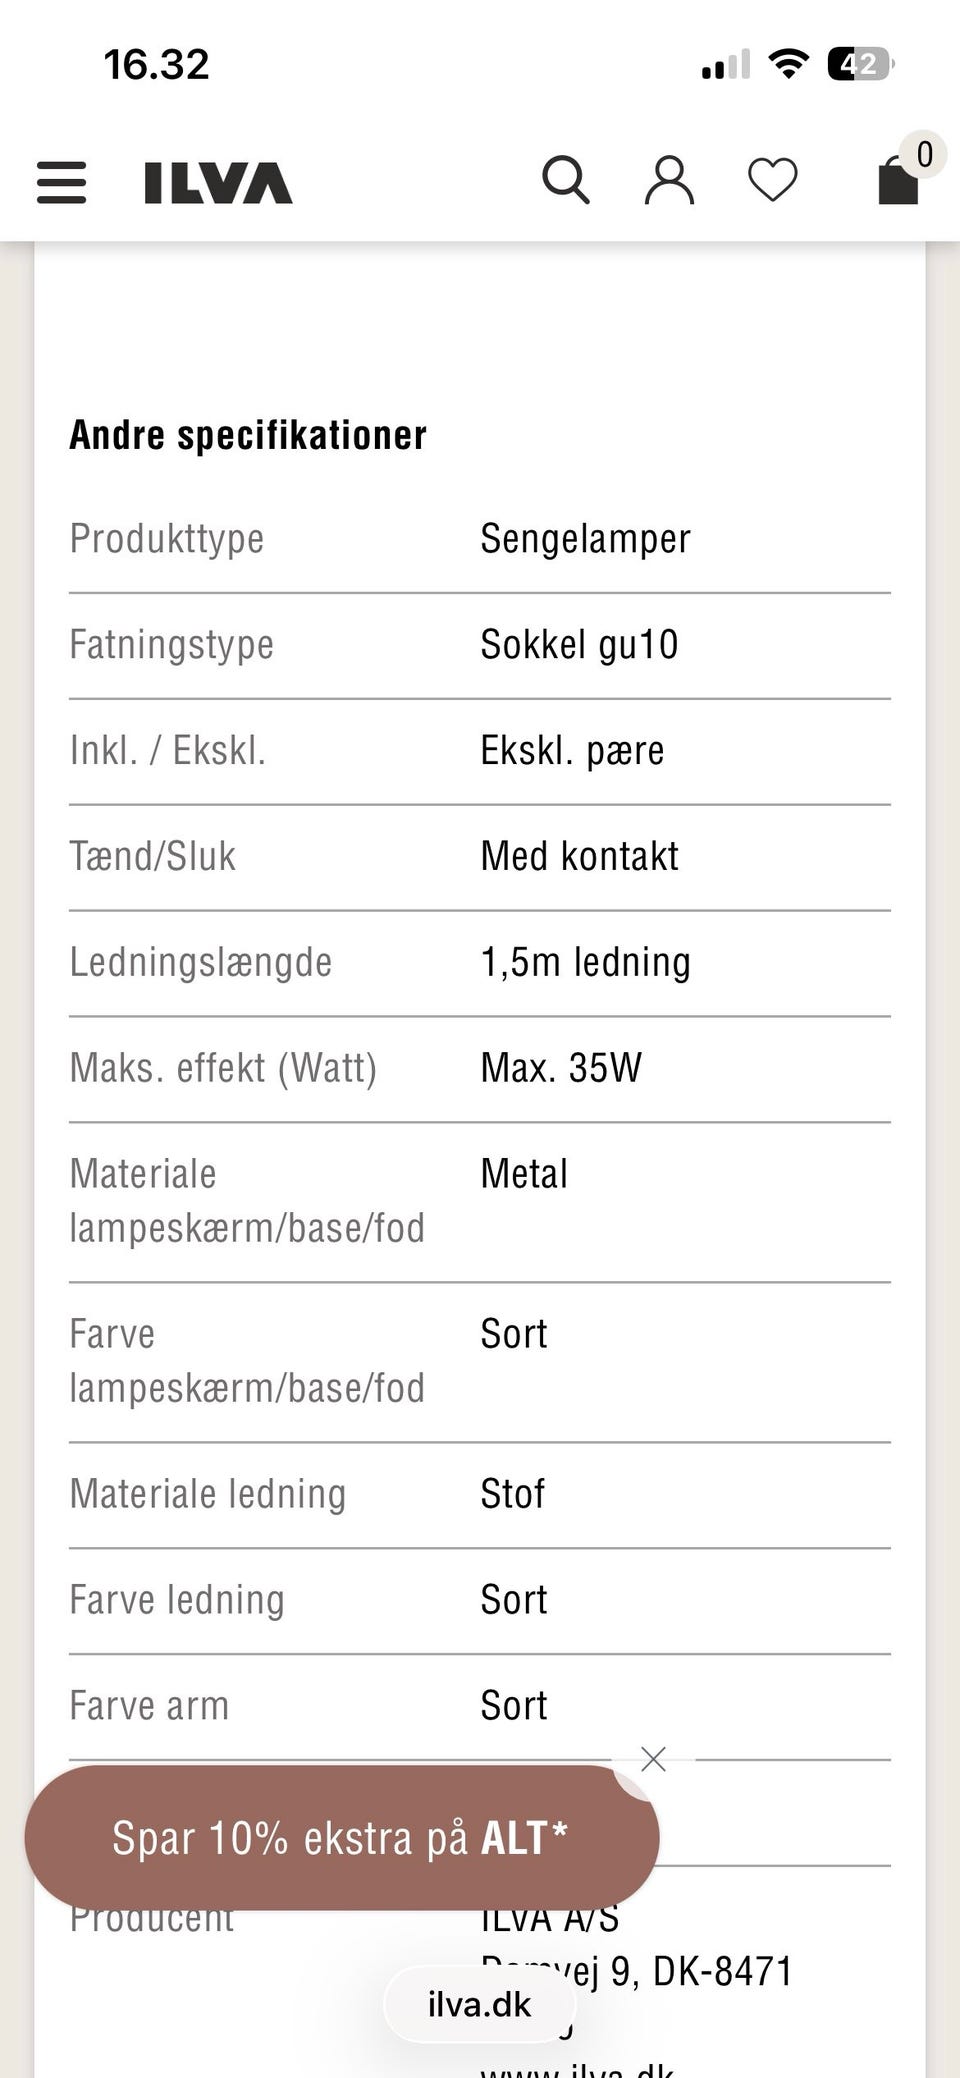Tap the ILVA logo to go home

[x=218, y=183]
